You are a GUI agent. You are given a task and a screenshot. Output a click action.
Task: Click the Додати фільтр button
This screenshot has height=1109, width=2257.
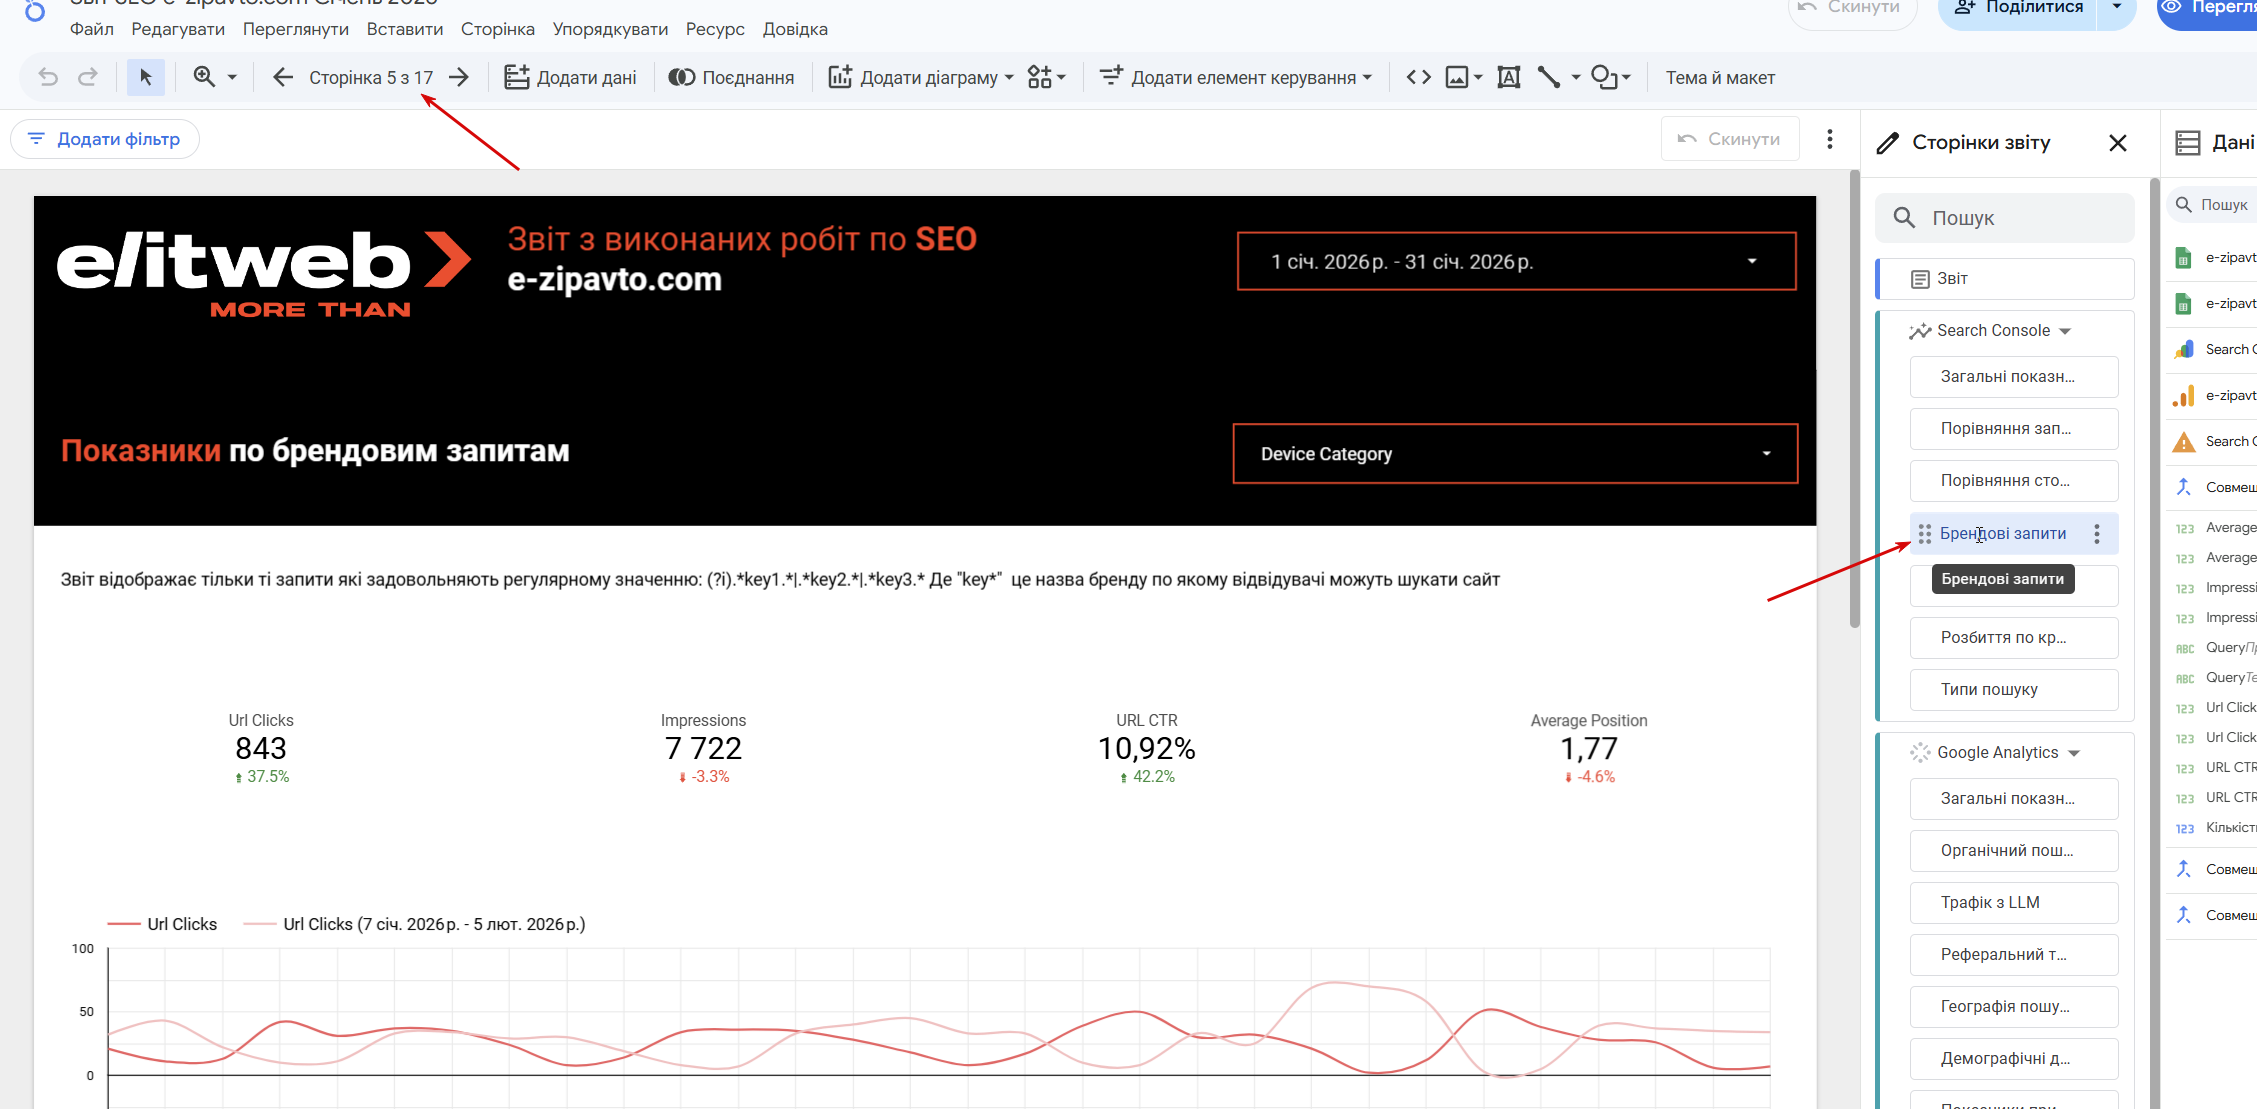pyautogui.click(x=105, y=139)
